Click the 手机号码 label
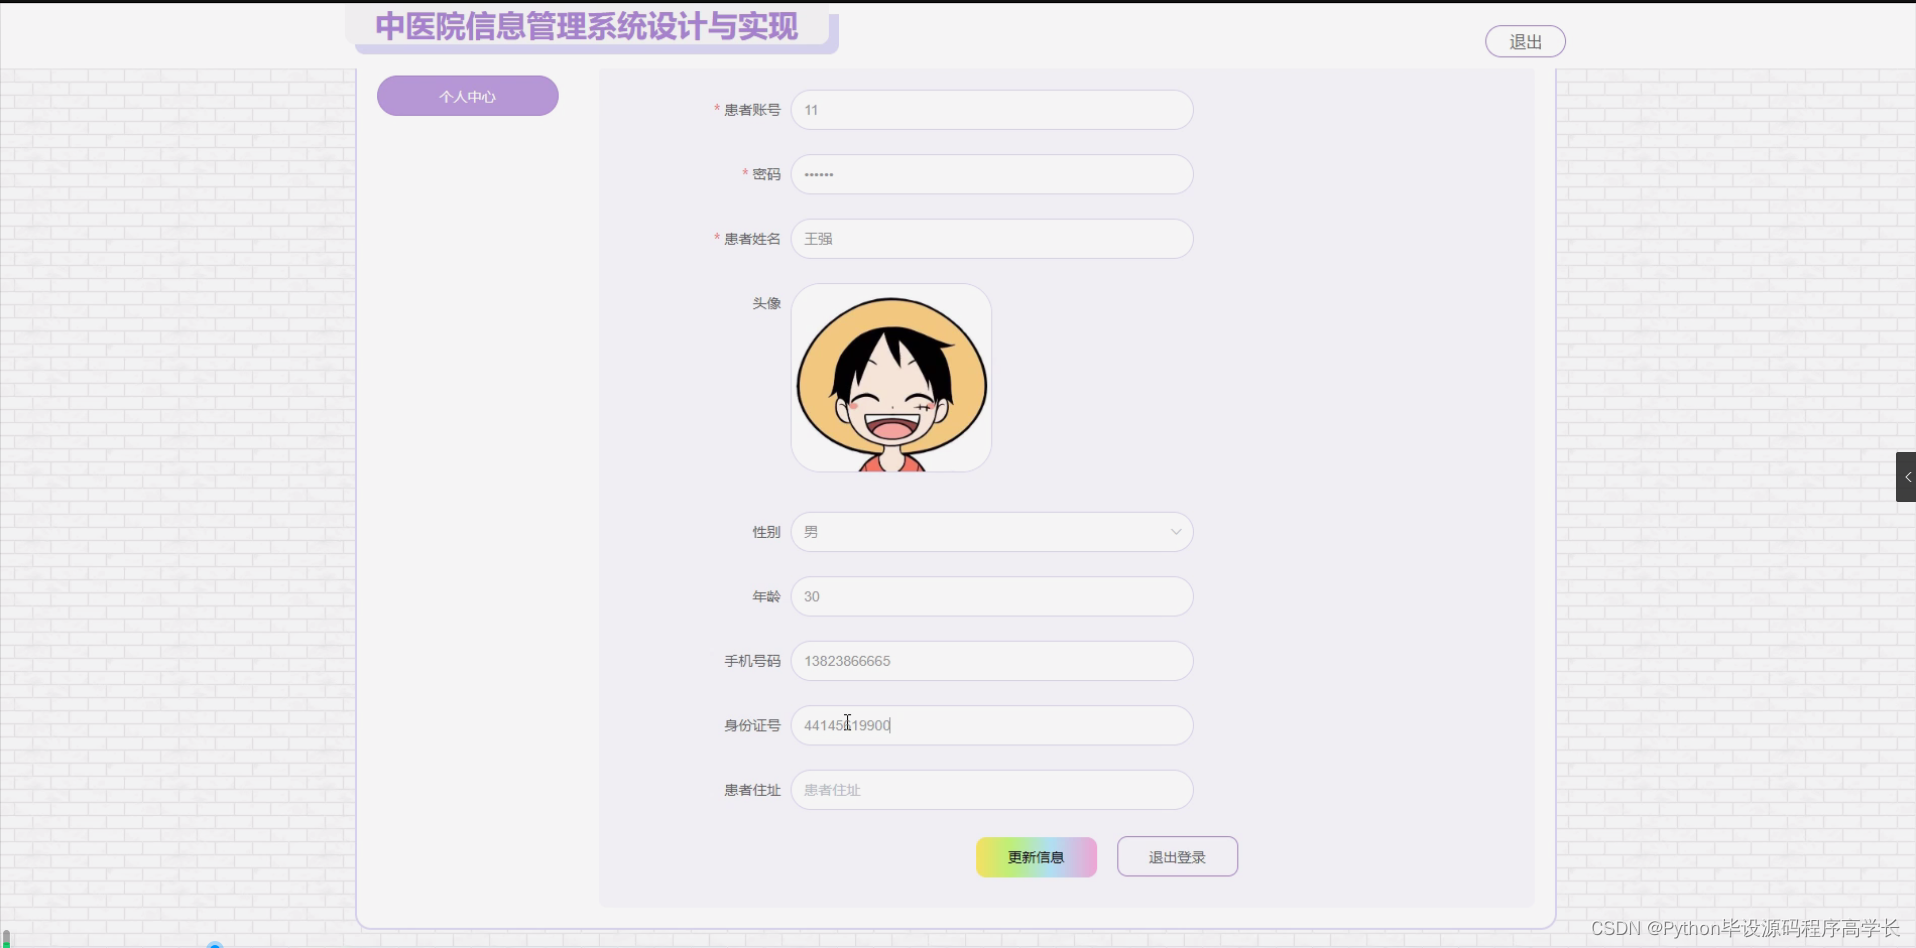The image size is (1916, 948). coord(752,661)
